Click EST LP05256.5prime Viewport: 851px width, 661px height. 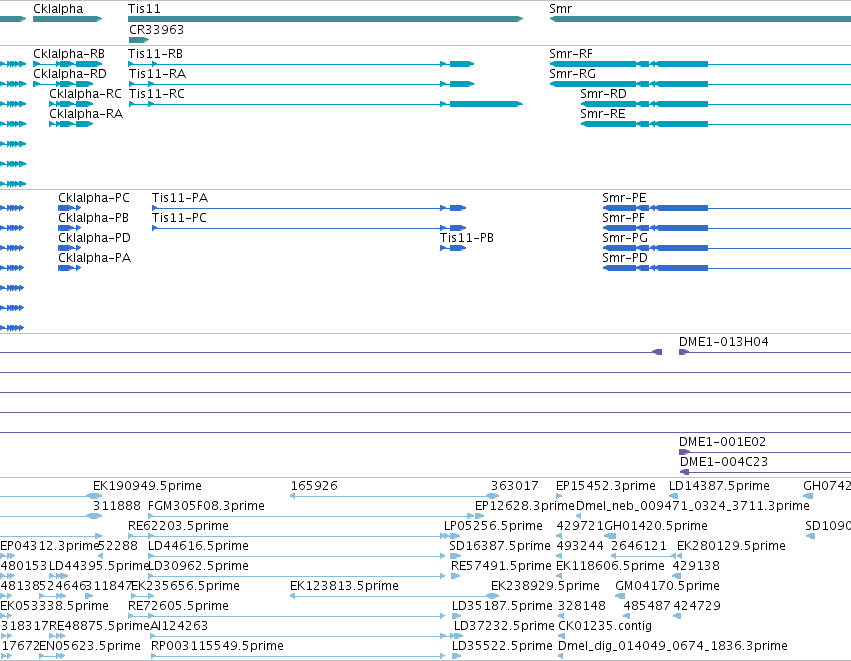[493, 526]
